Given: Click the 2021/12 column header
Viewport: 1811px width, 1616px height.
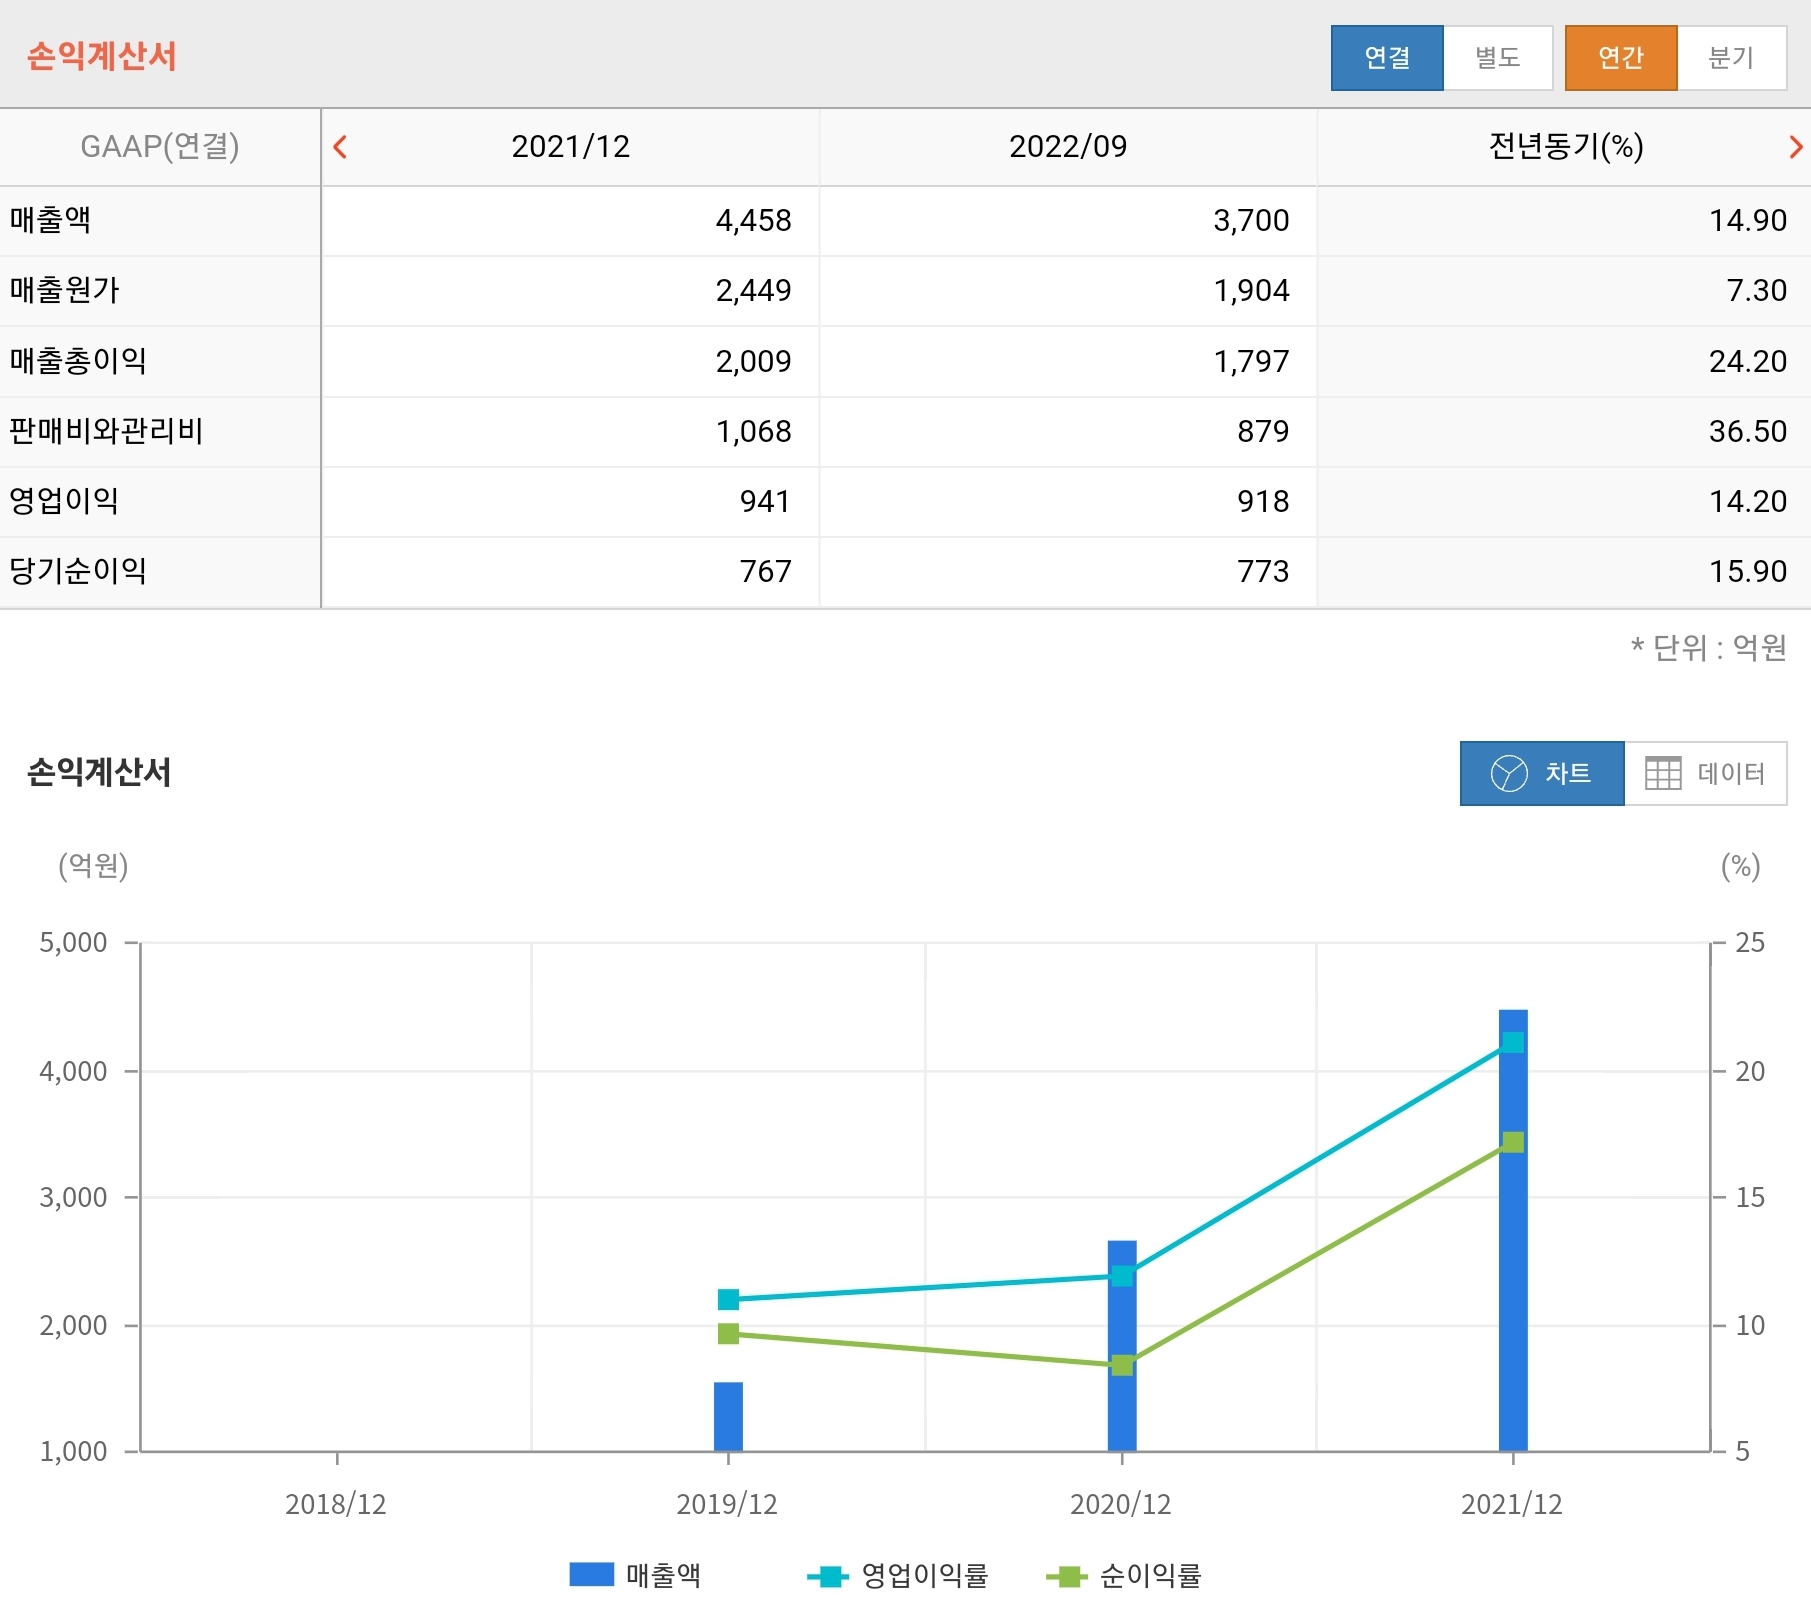Looking at the screenshot, I should [x=570, y=147].
